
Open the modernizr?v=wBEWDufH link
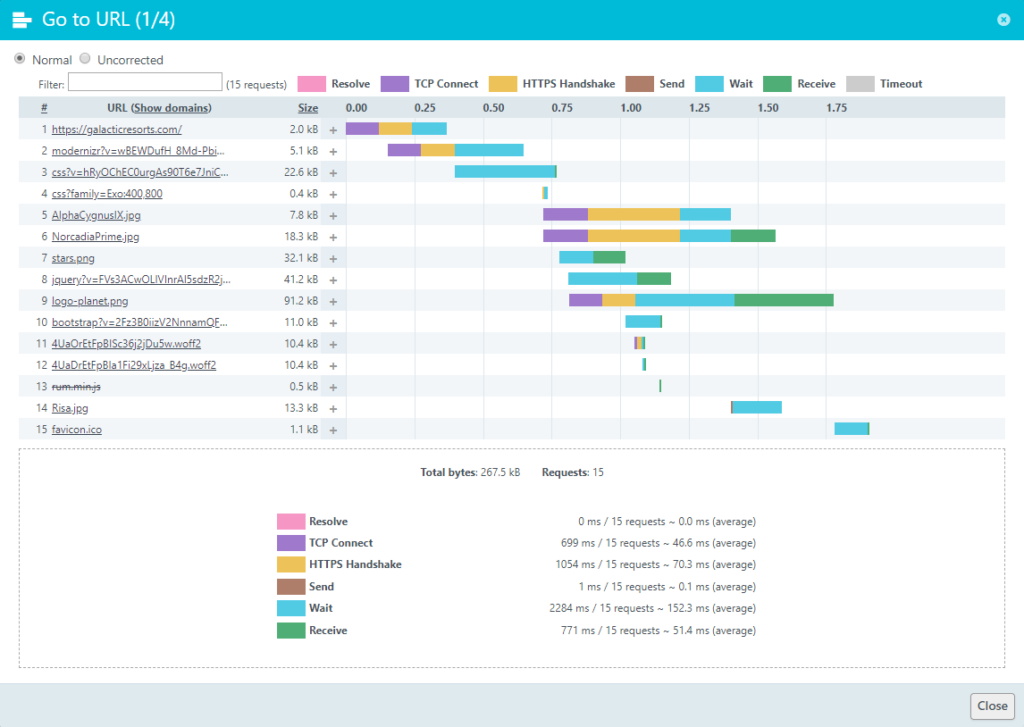(138, 151)
